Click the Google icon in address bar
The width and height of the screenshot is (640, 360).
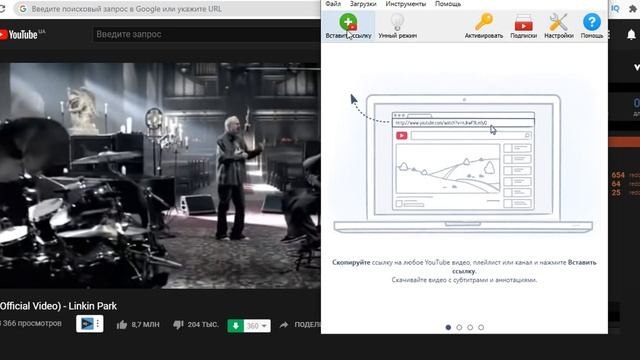23,9
